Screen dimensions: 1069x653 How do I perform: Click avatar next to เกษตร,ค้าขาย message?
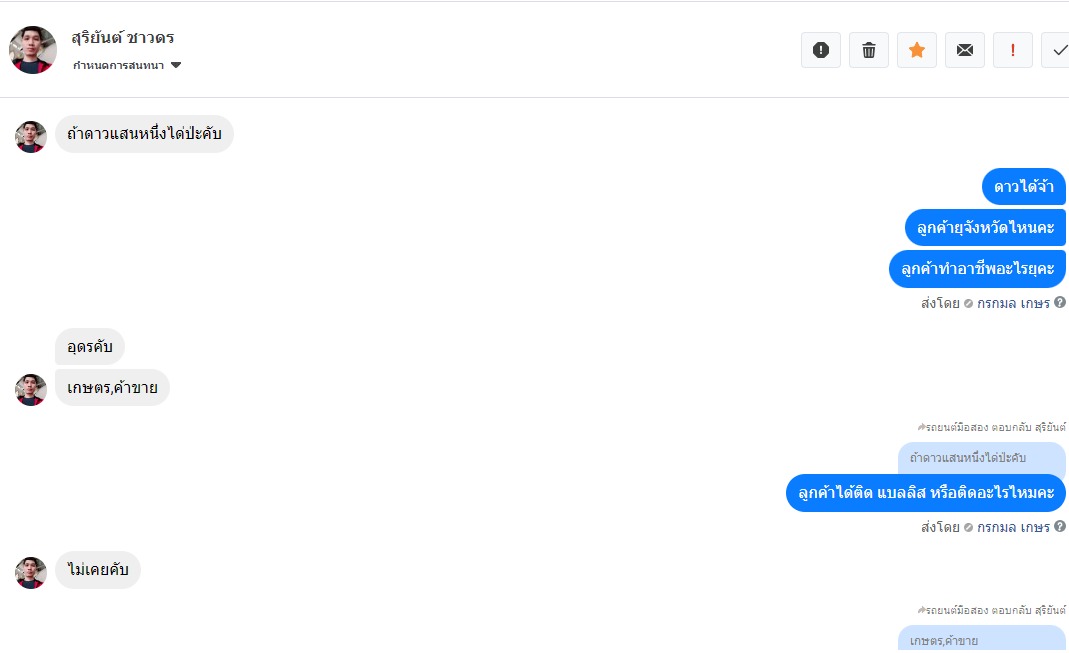(x=31, y=390)
